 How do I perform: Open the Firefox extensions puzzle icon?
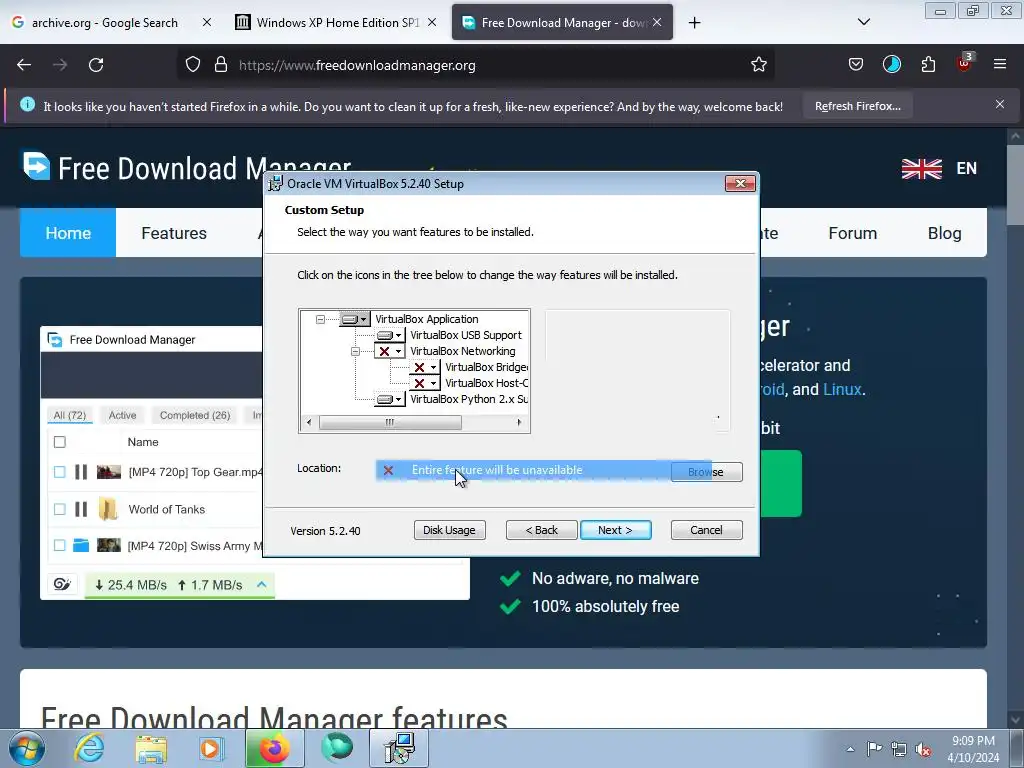(928, 65)
